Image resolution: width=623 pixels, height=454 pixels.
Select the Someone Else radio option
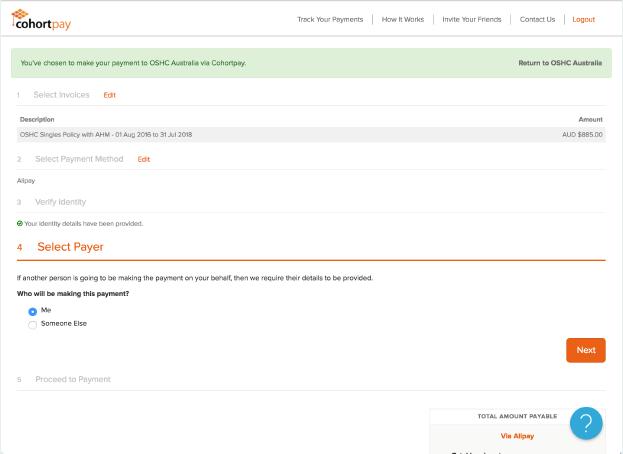[33, 325]
